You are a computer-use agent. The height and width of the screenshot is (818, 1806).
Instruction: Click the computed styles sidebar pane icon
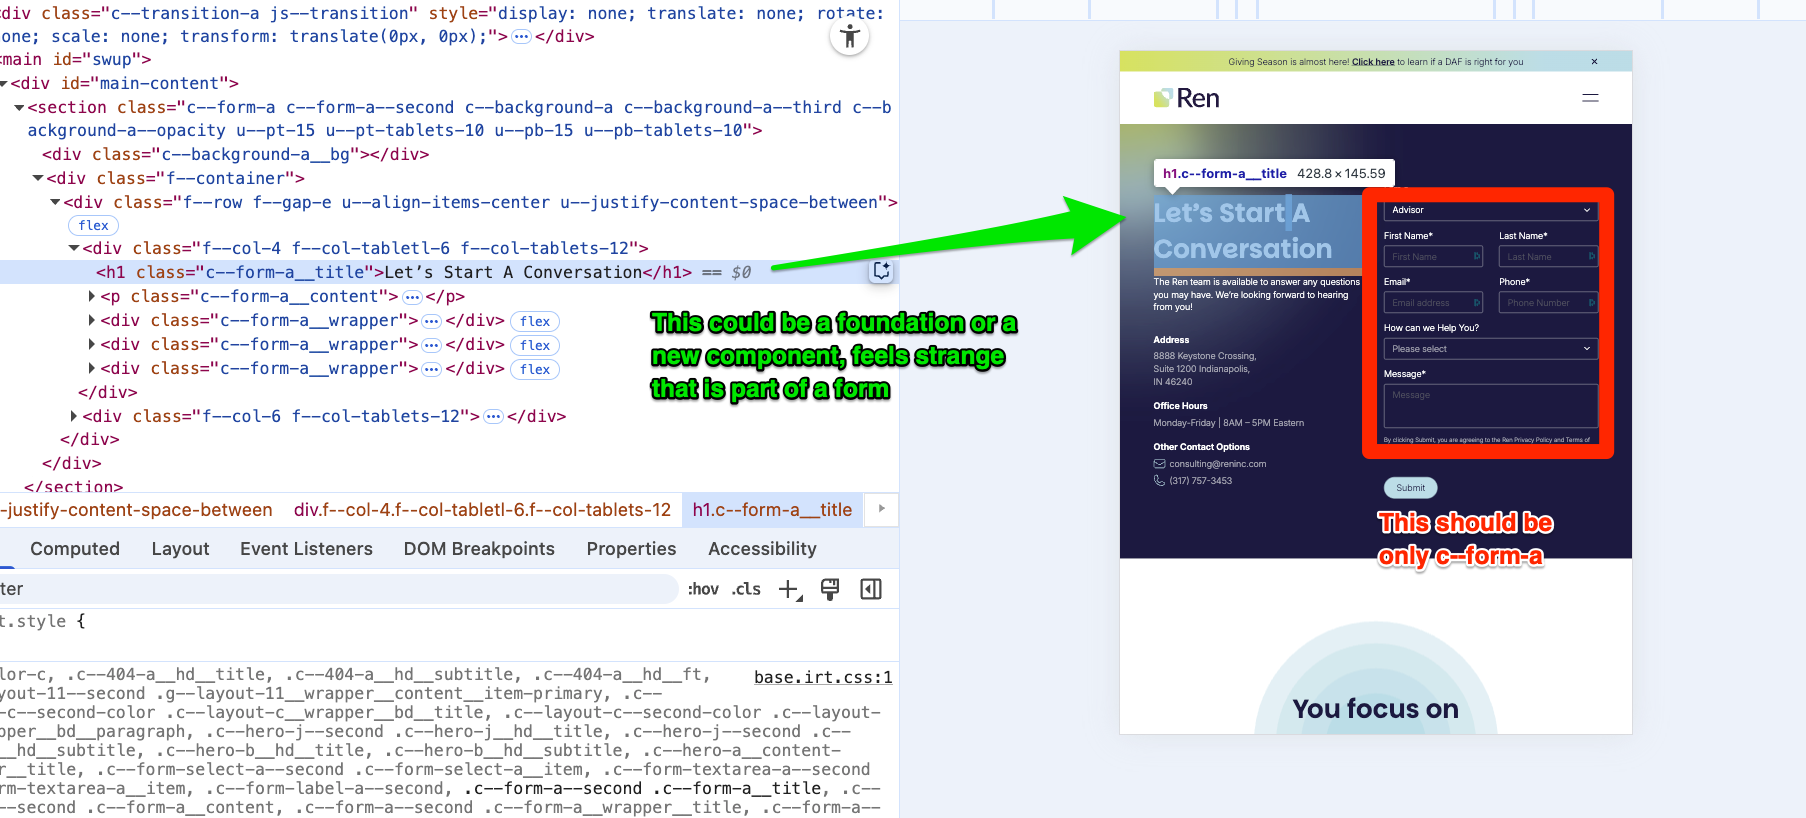(x=871, y=590)
